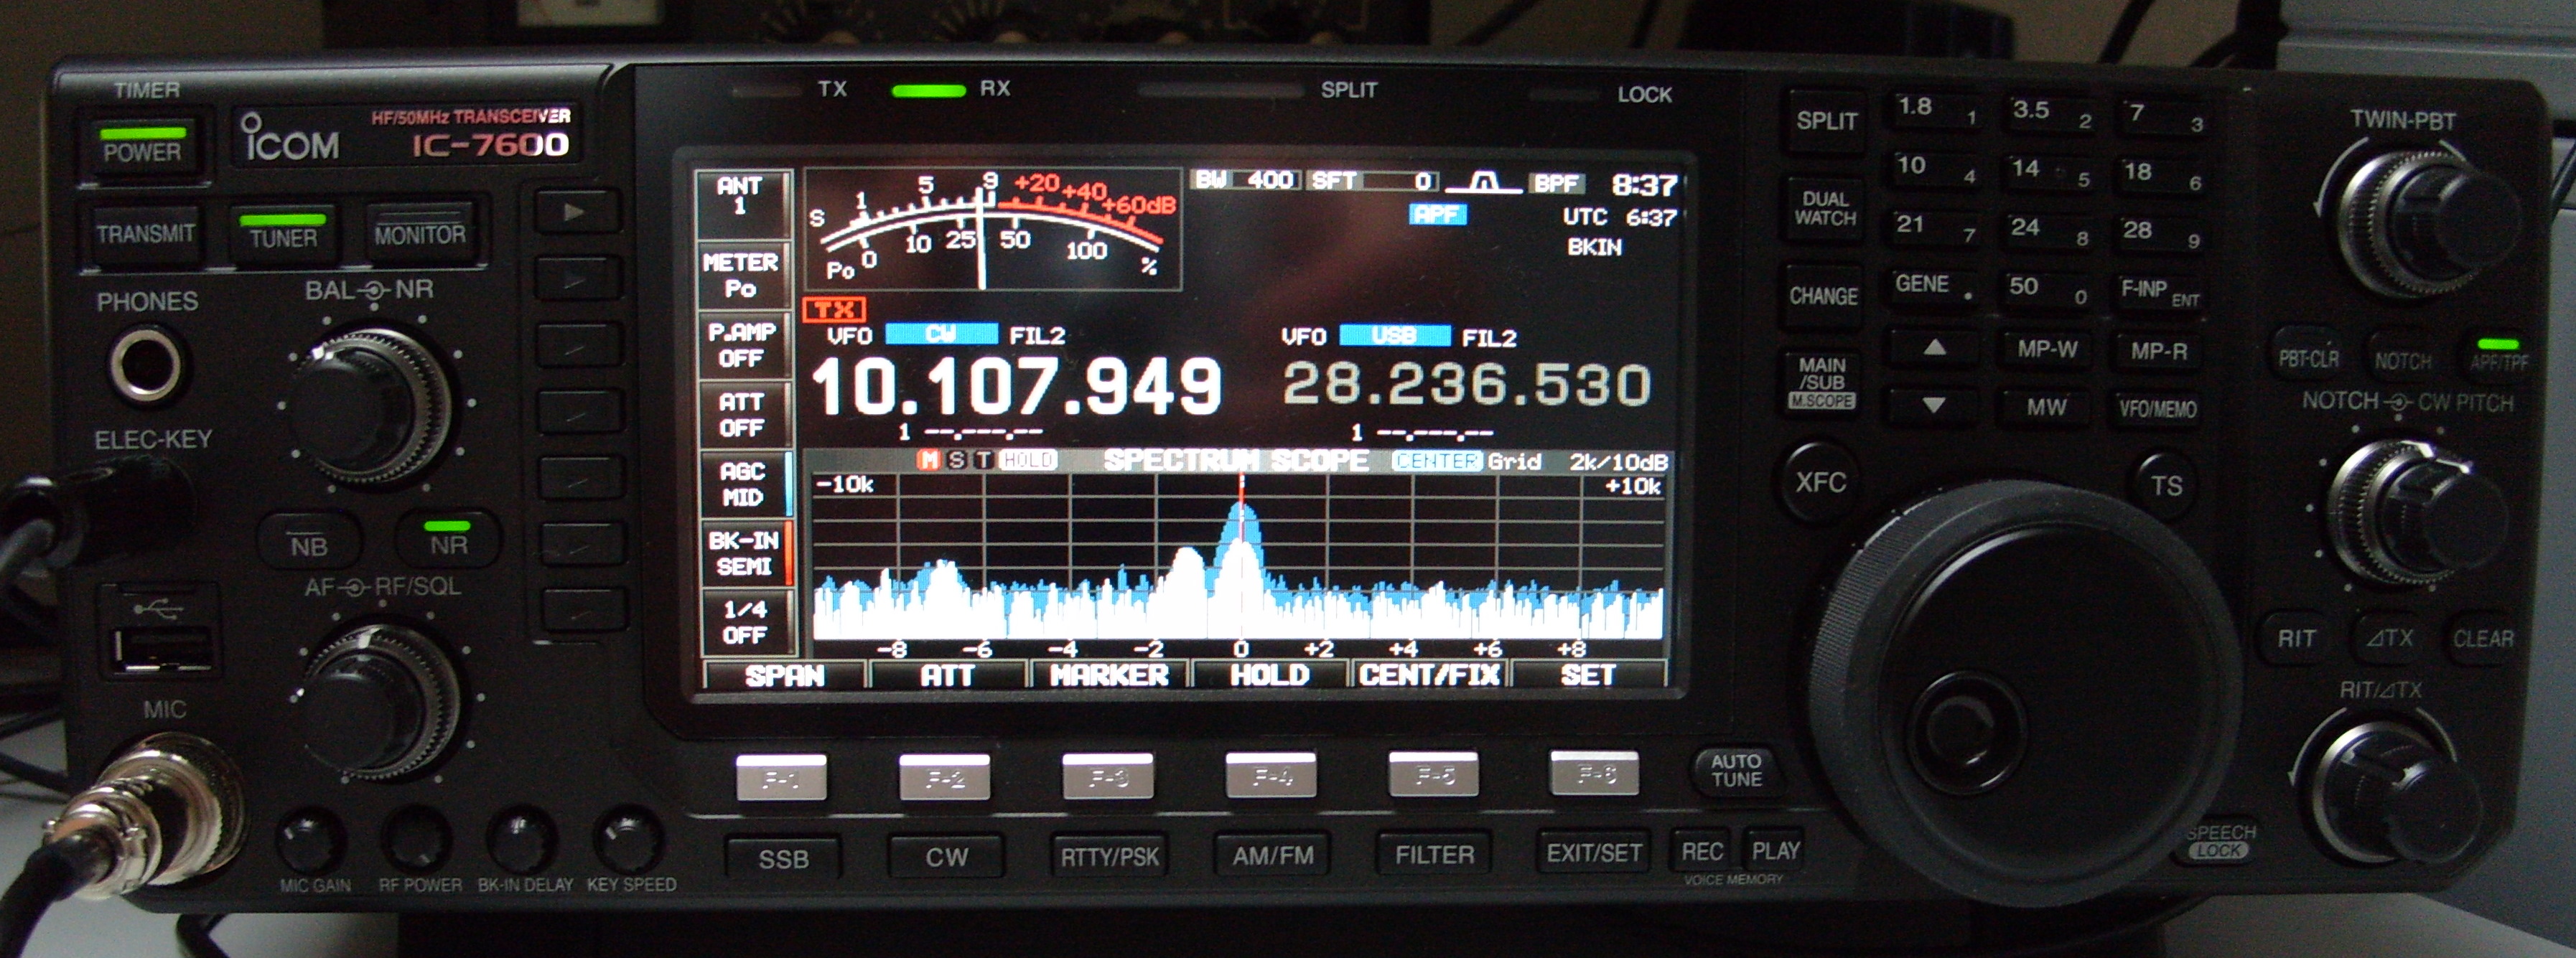2576x958 pixels.
Task: Push the F-INP ENT key
Action: 2160,291
